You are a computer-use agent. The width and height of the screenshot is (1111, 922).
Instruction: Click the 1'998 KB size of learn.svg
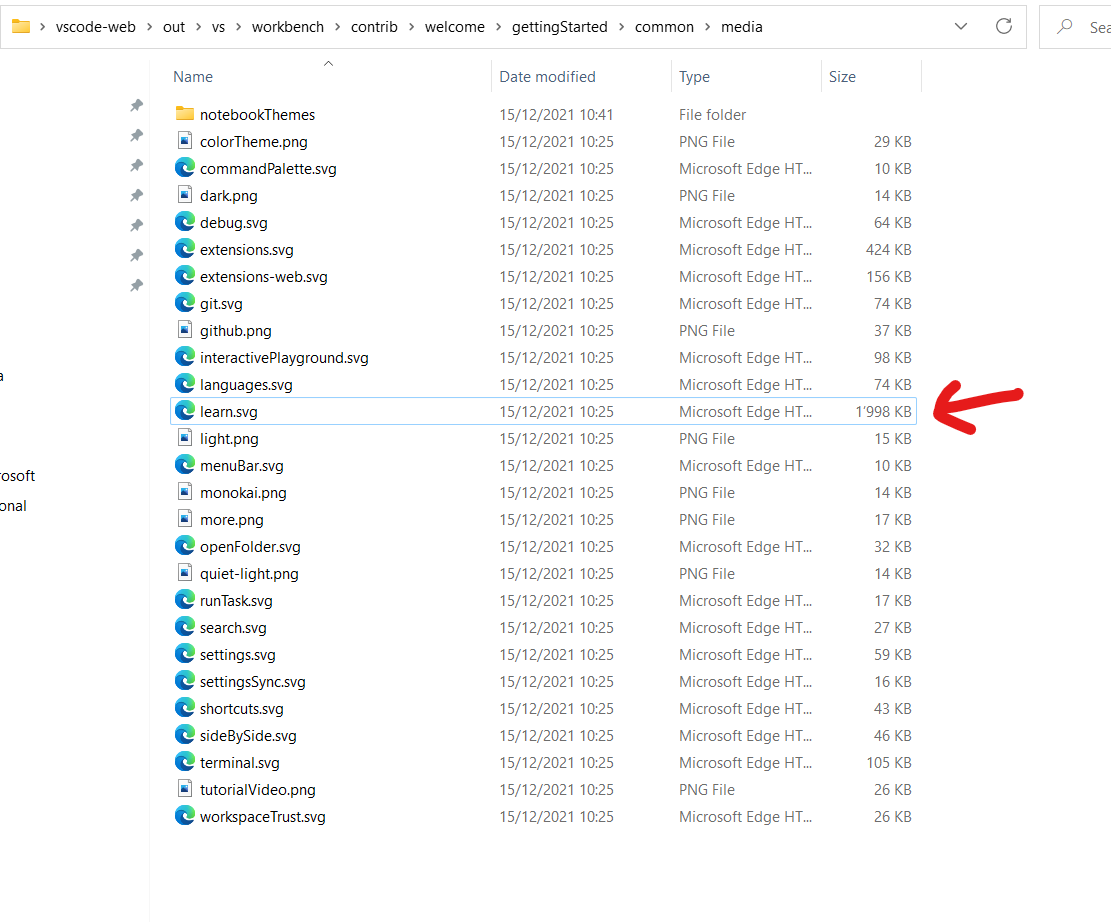[883, 412]
